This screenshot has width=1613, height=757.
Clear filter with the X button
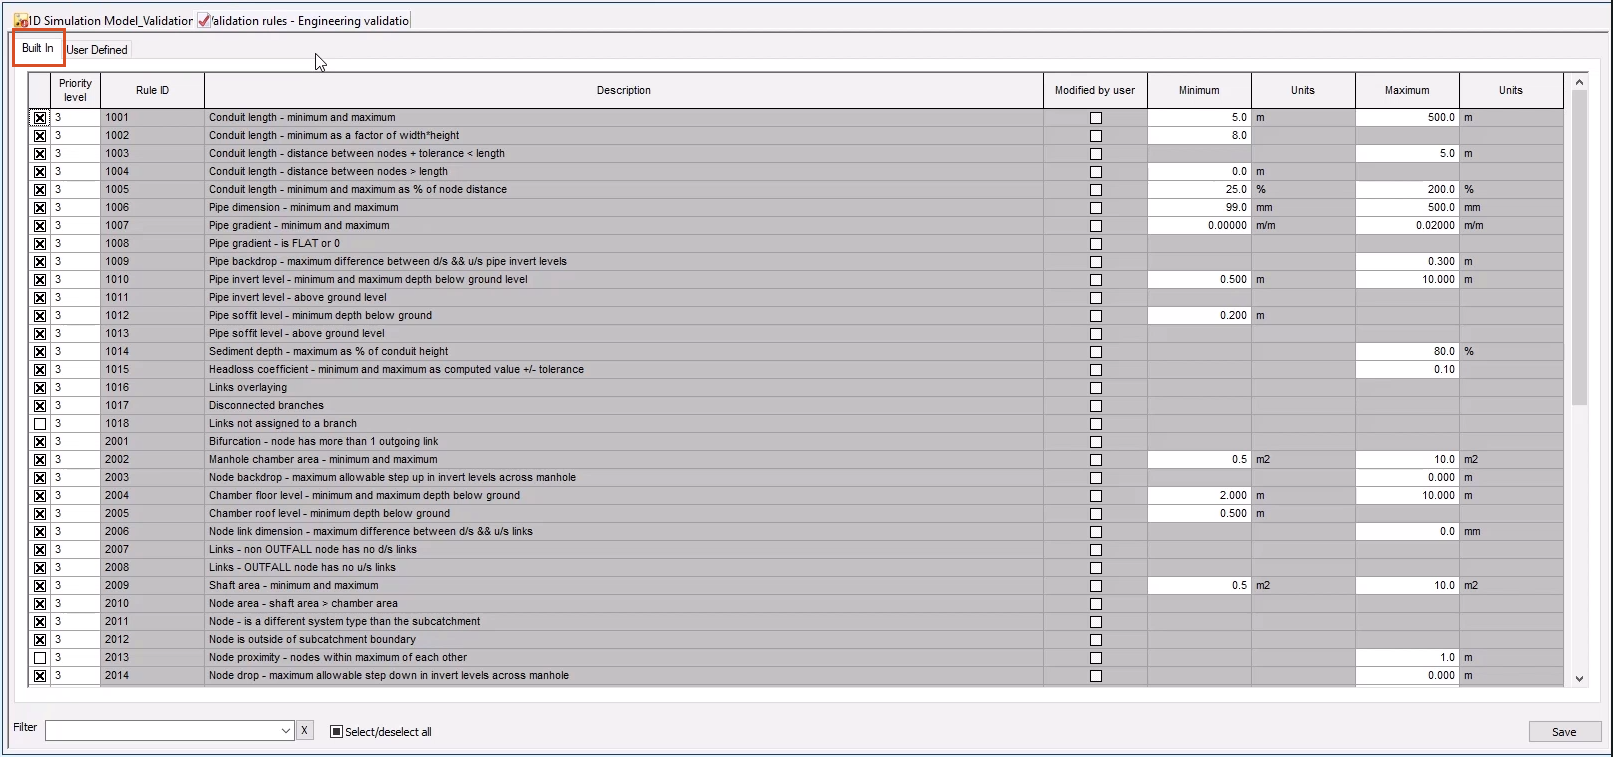coord(304,731)
